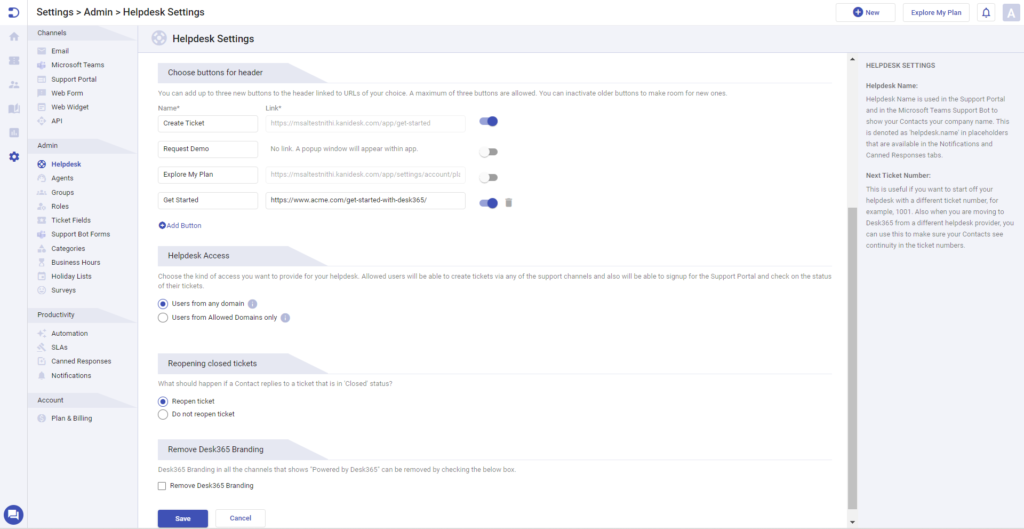Click the Explore My Plan name field

pyautogui.click(x=208, y=175)
